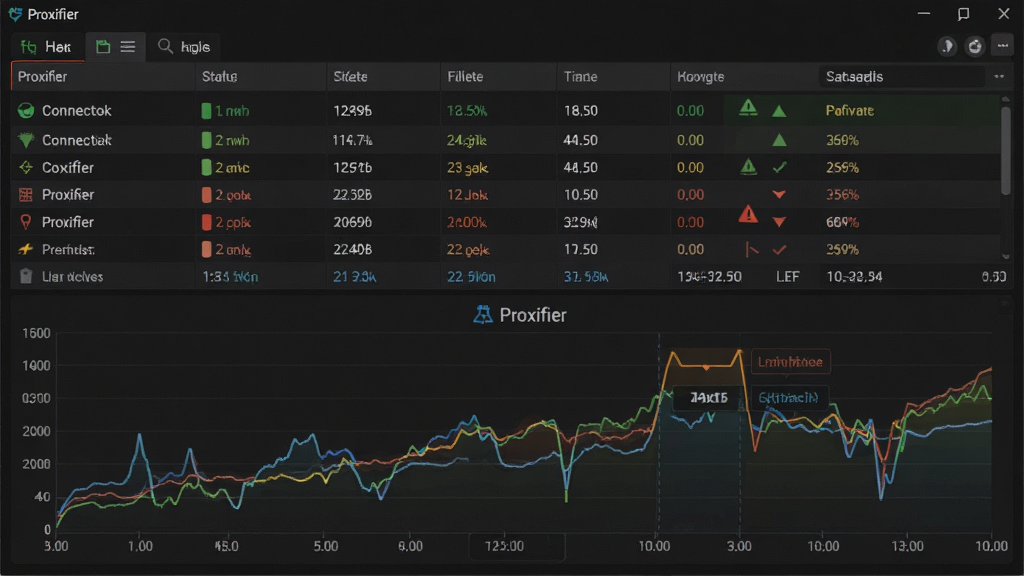Click the Pafivate status cell
Screen dimensions: 1024x576
coord(850,110)
